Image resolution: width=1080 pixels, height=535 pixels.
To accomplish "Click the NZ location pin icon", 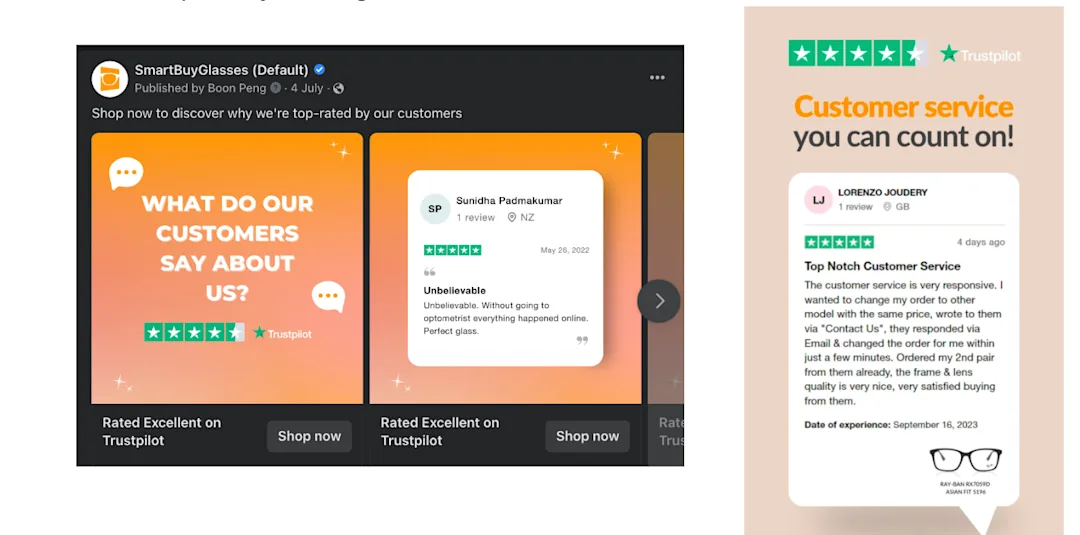I will click(x=512, y=218).
